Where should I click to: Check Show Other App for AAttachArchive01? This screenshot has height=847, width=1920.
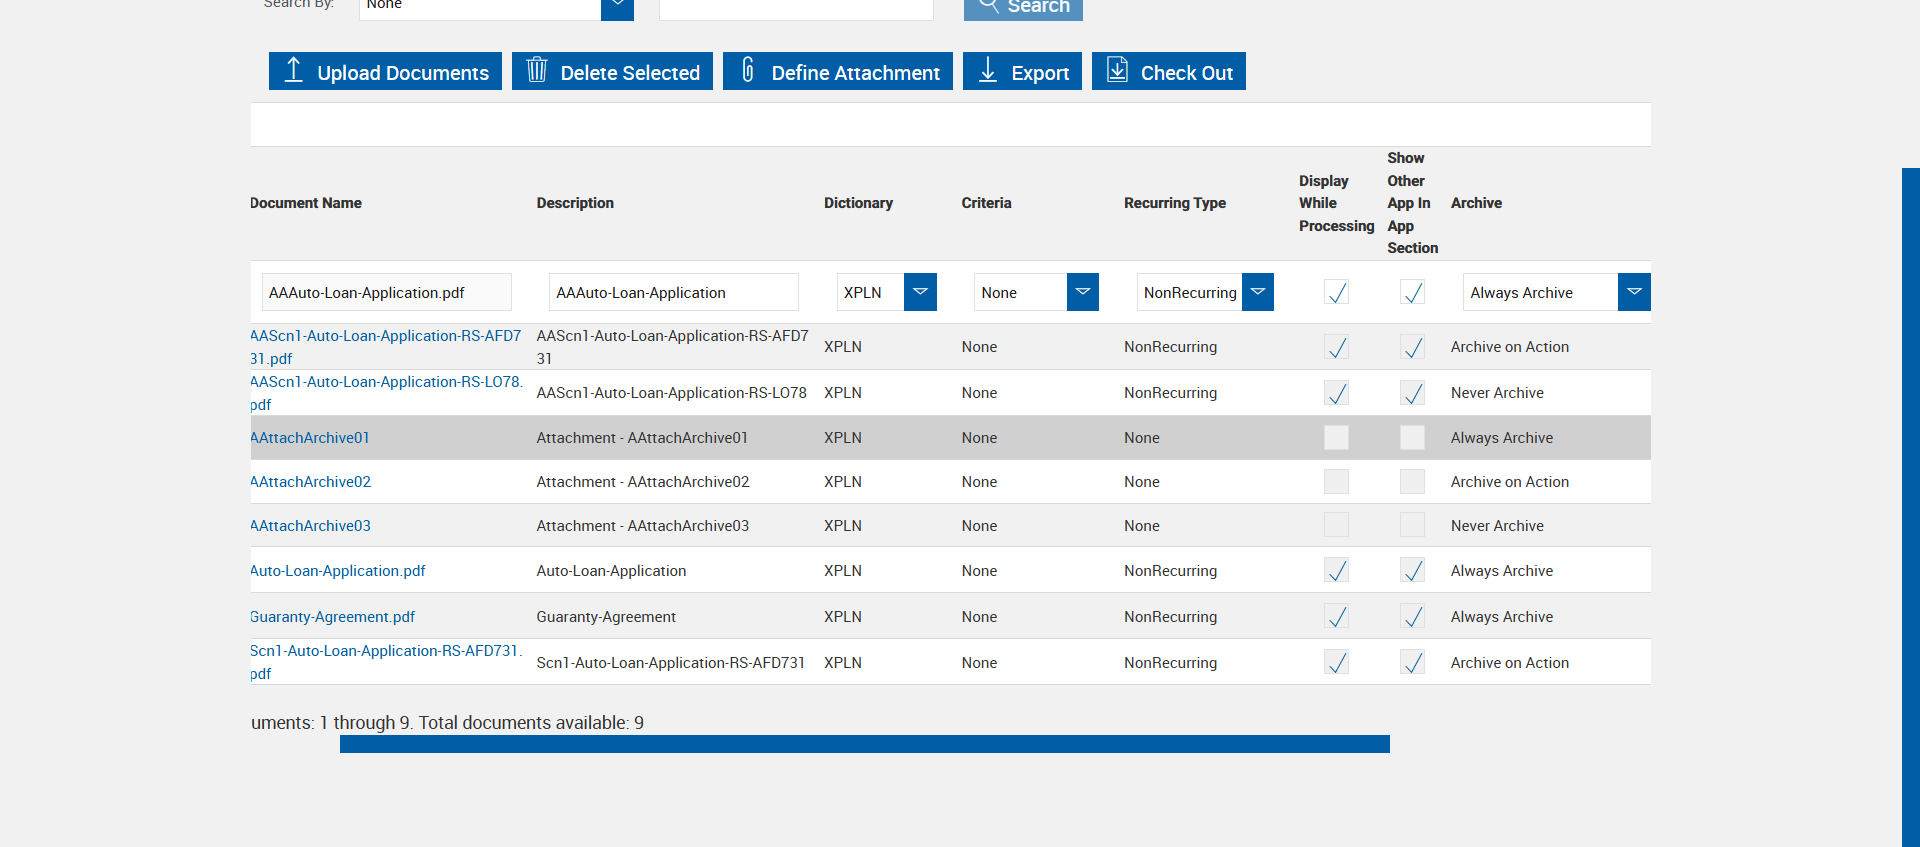click(1412, 437)
